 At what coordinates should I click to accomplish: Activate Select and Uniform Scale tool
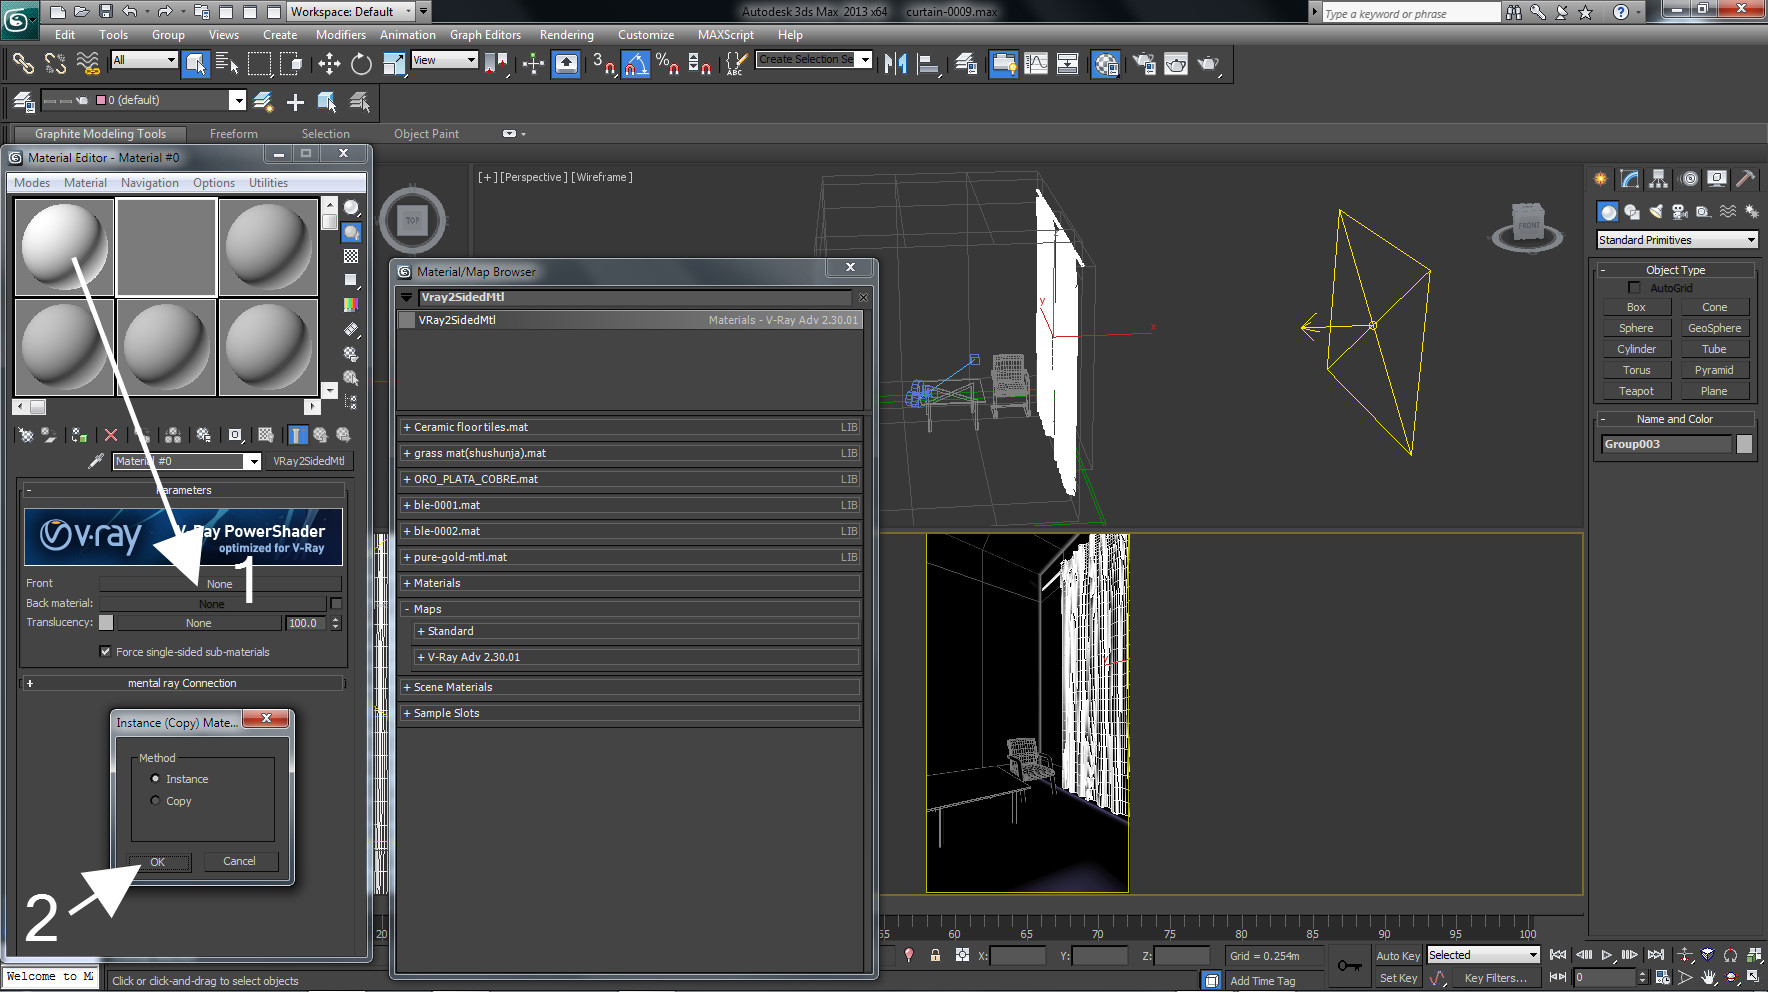[394, 64]
